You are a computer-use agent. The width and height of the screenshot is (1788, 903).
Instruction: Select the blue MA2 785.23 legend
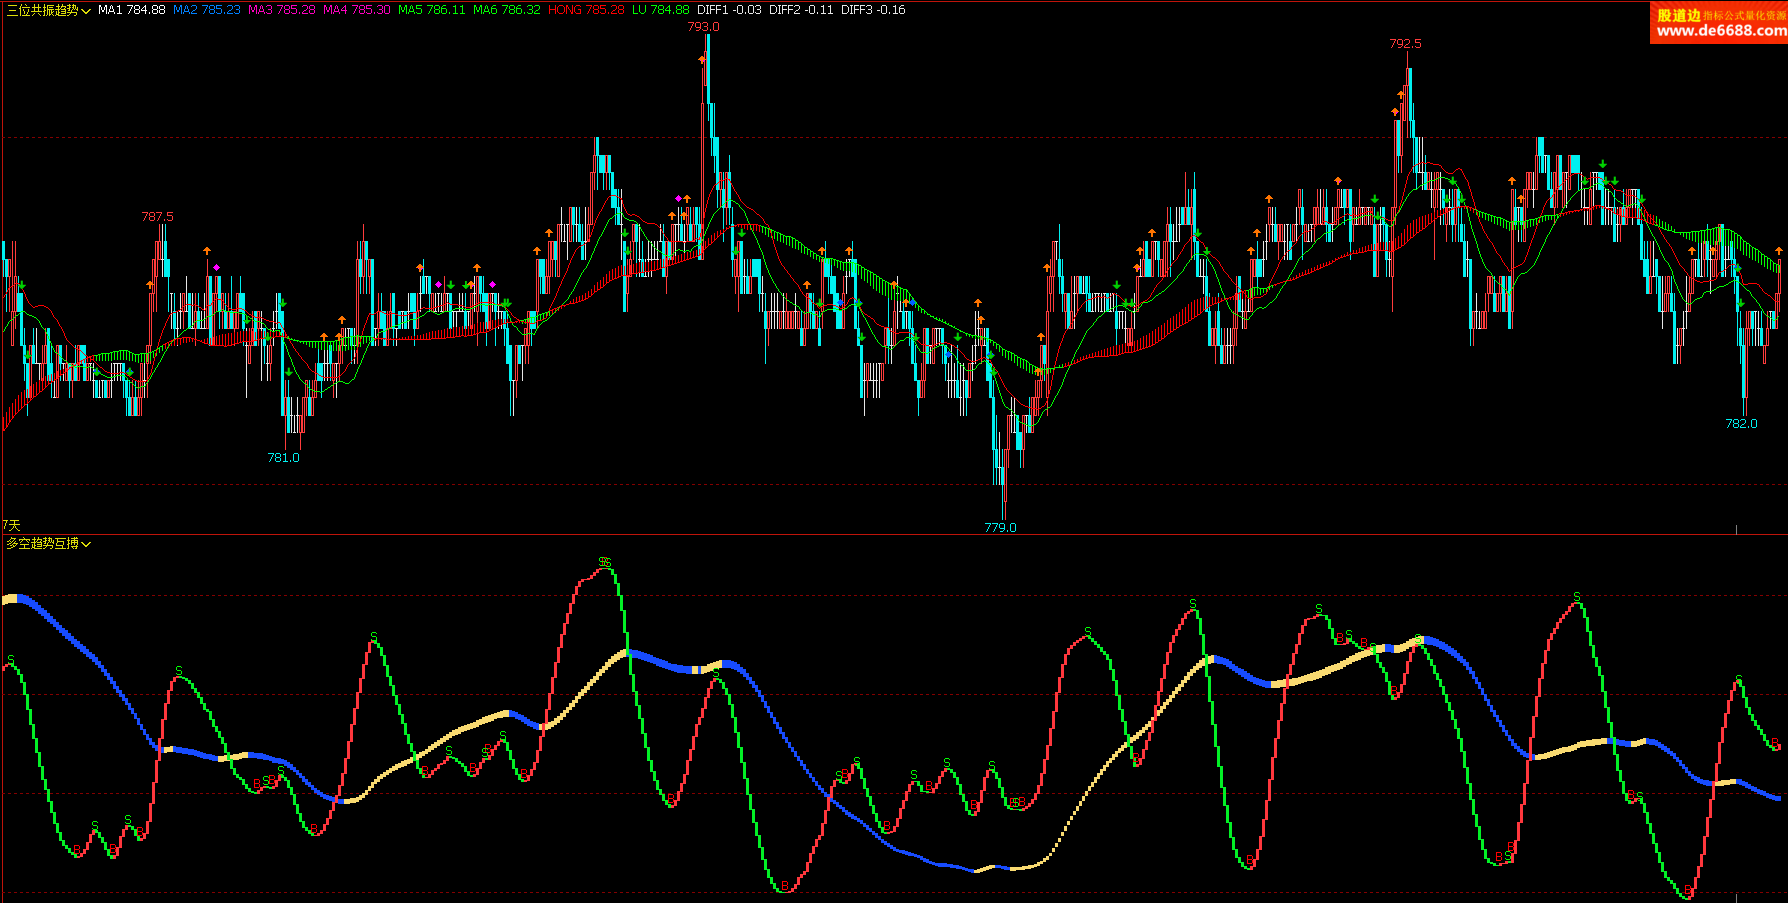pos(206,10)
